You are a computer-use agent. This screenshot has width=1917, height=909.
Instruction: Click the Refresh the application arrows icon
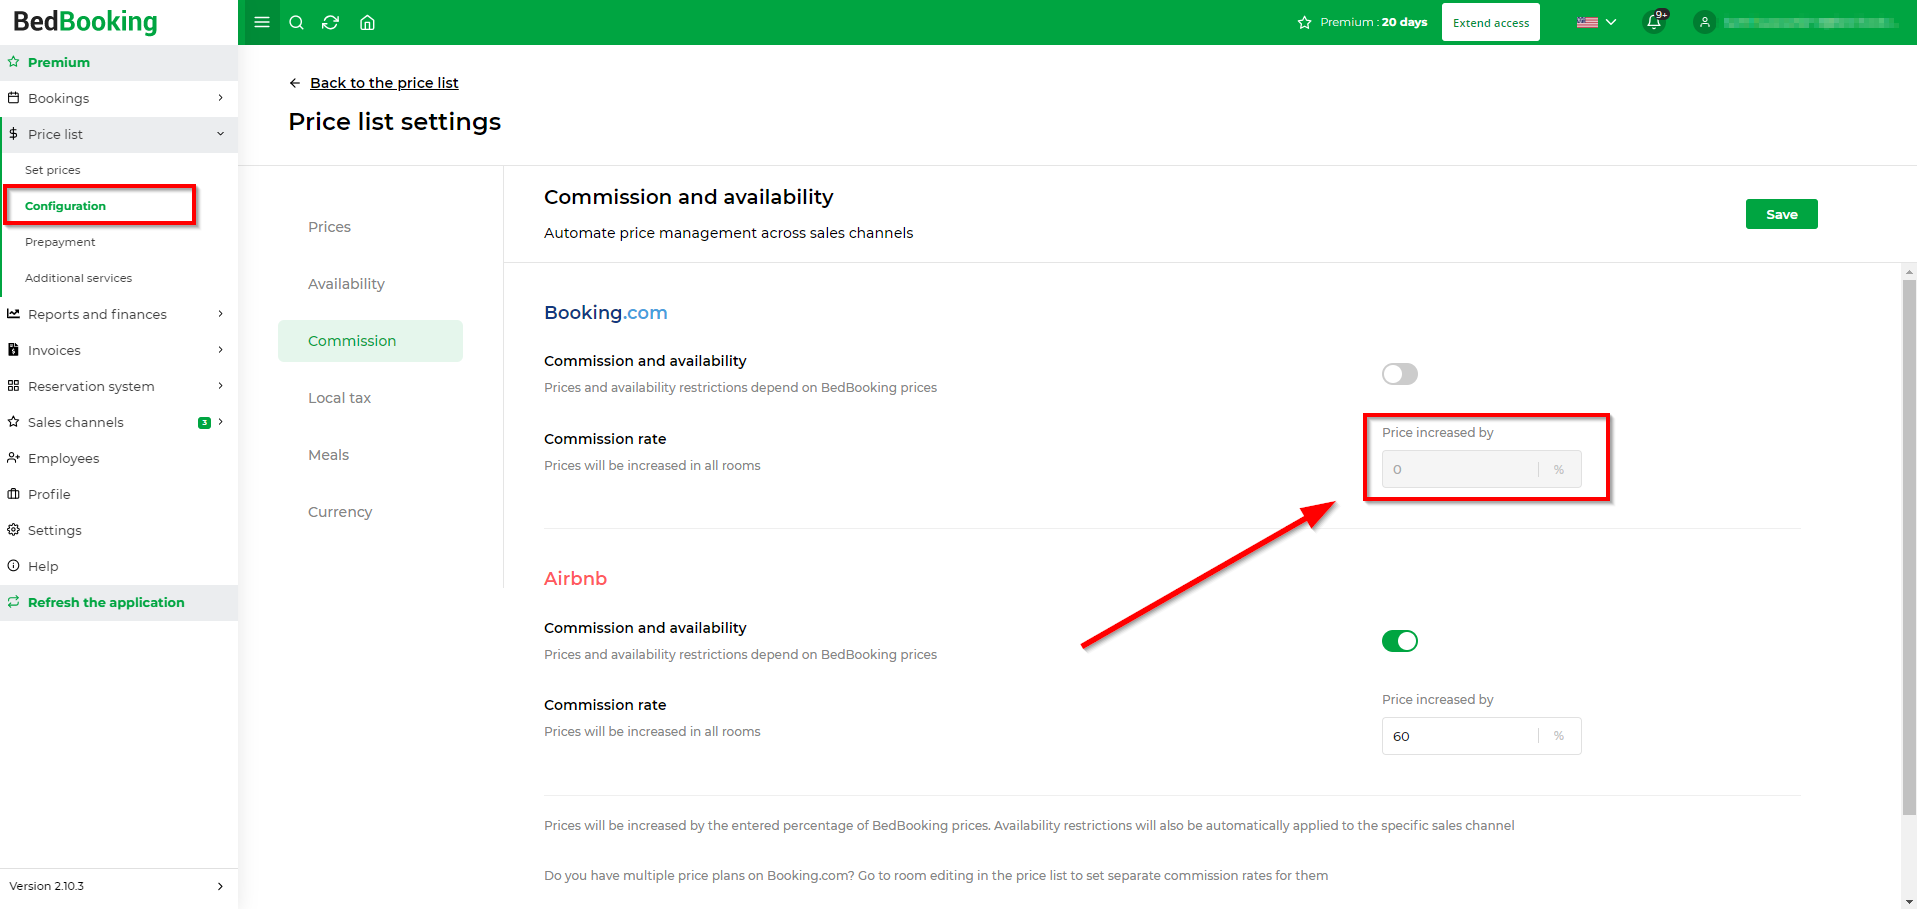13,602
